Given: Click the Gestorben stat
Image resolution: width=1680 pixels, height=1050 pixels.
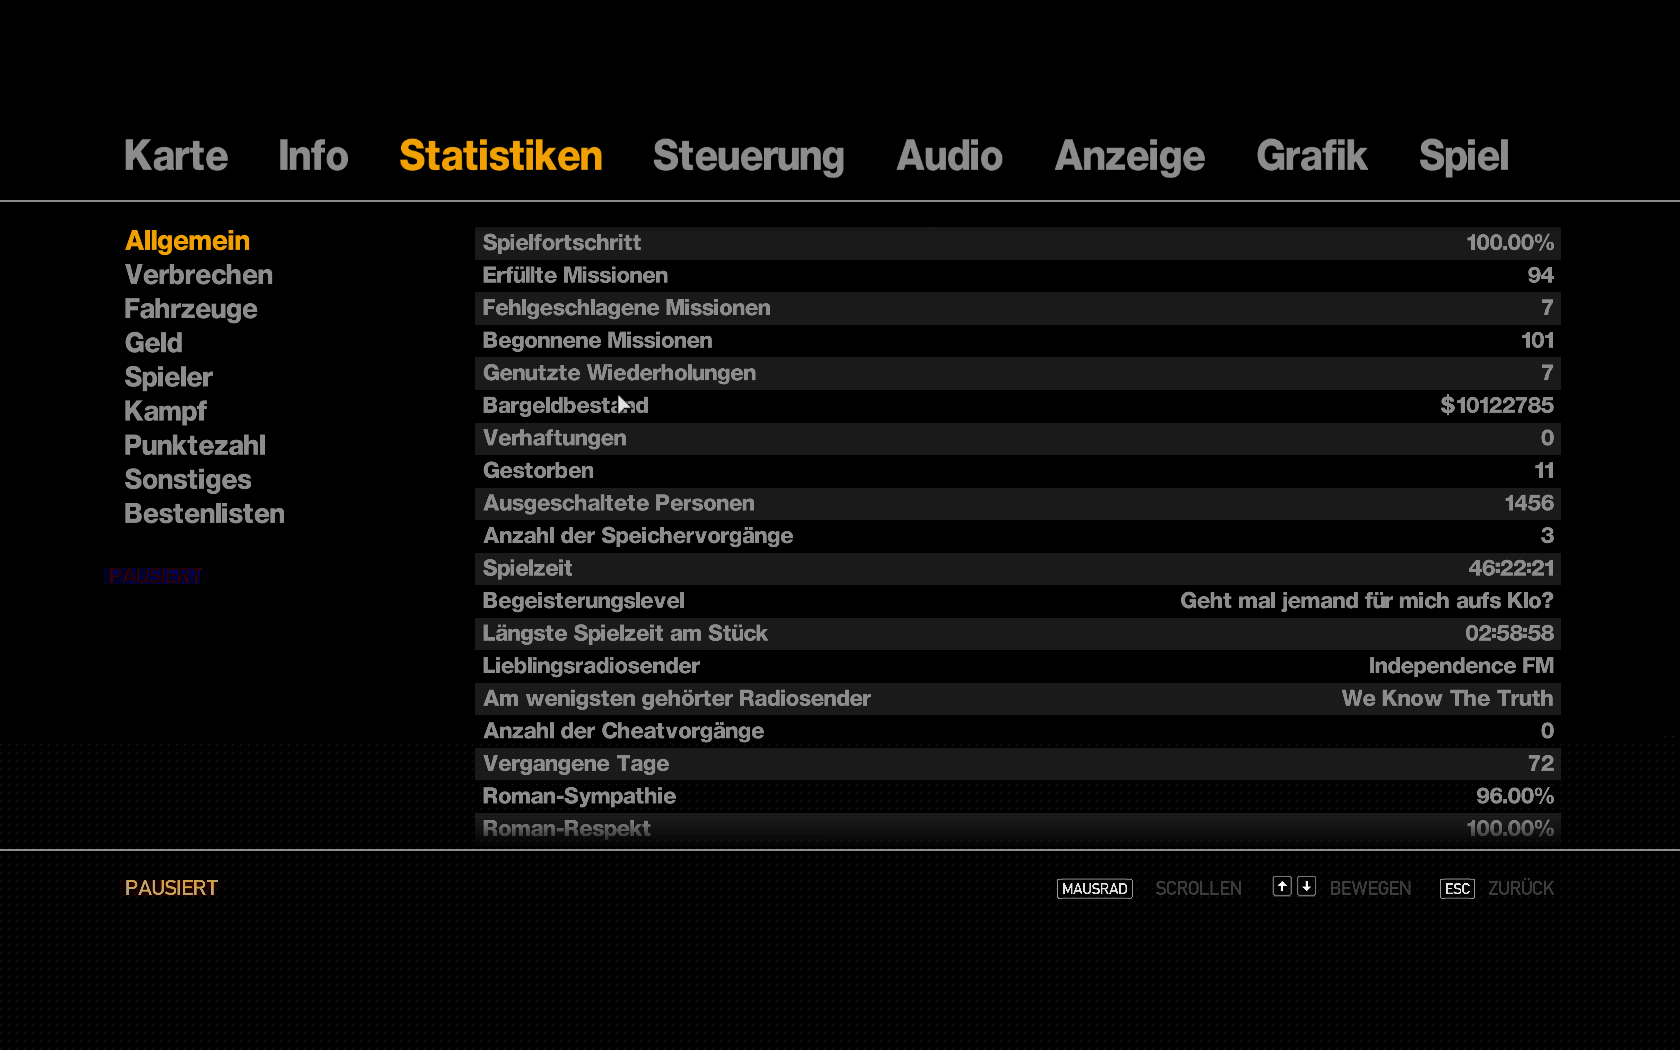Looking at the screenshot, I should click(1018, 471).
